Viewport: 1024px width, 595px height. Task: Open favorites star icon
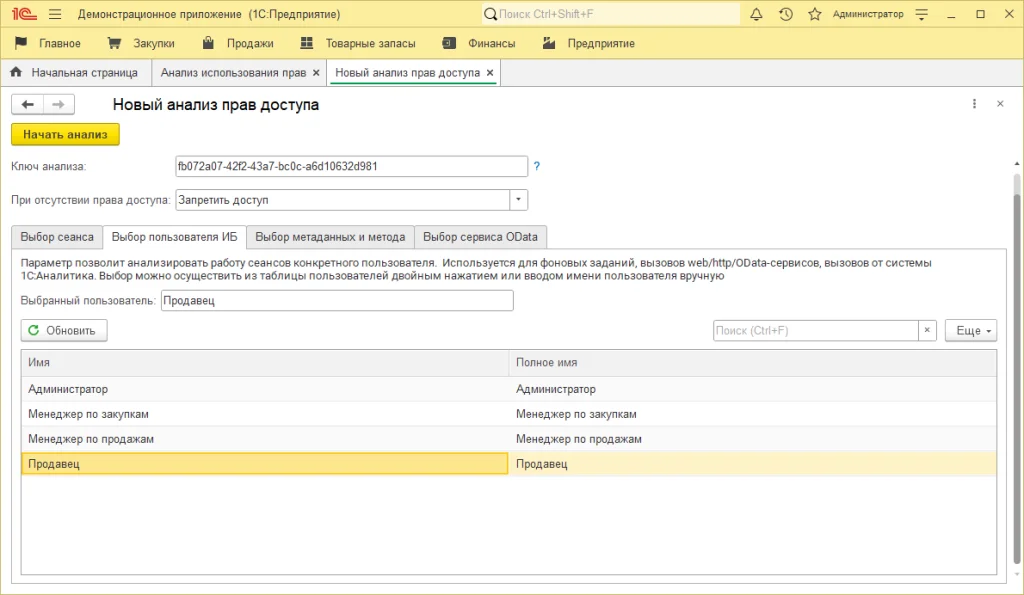[x=814, y=14]
